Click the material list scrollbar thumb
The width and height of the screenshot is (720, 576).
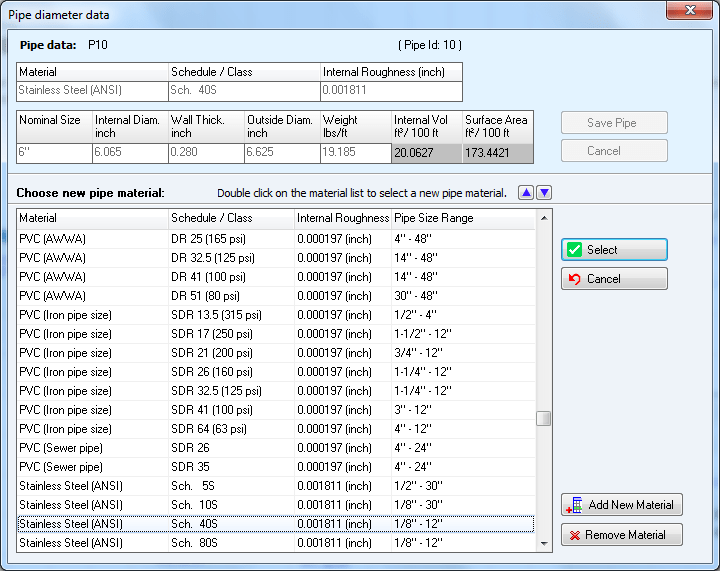point(544,418)
